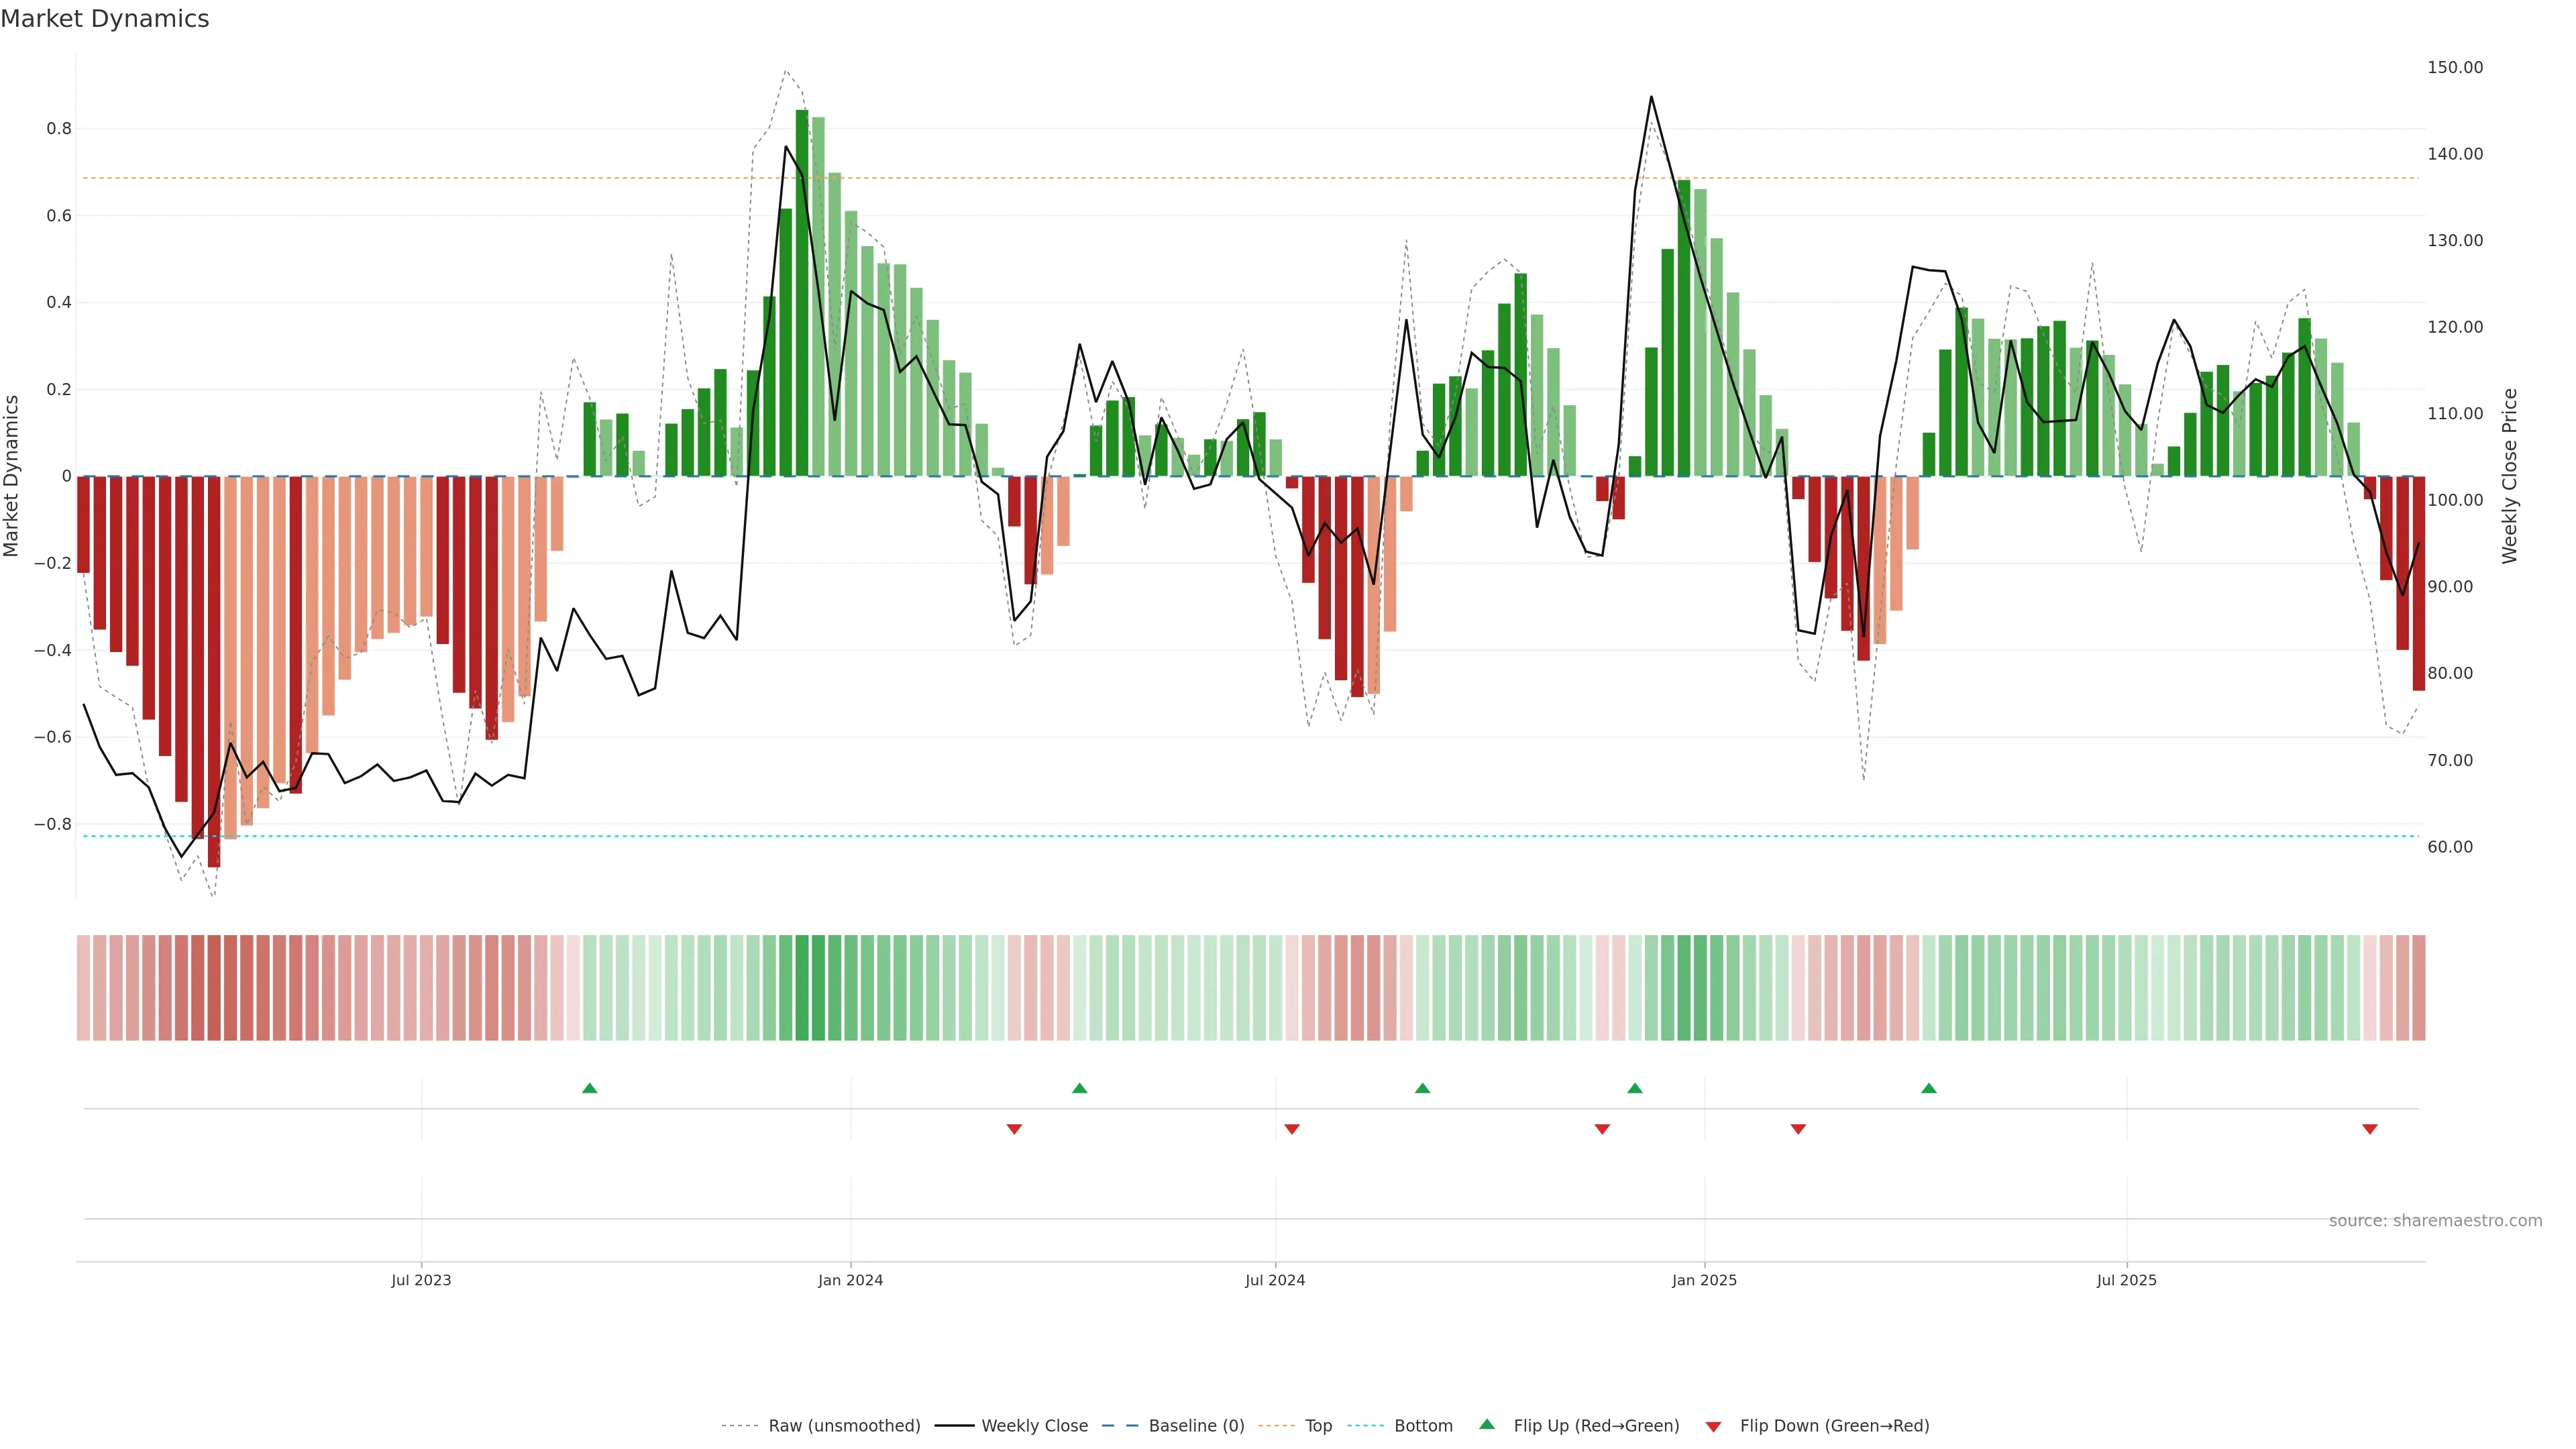Click the first red flip-down triangle marker

tap(1014, 1129)
